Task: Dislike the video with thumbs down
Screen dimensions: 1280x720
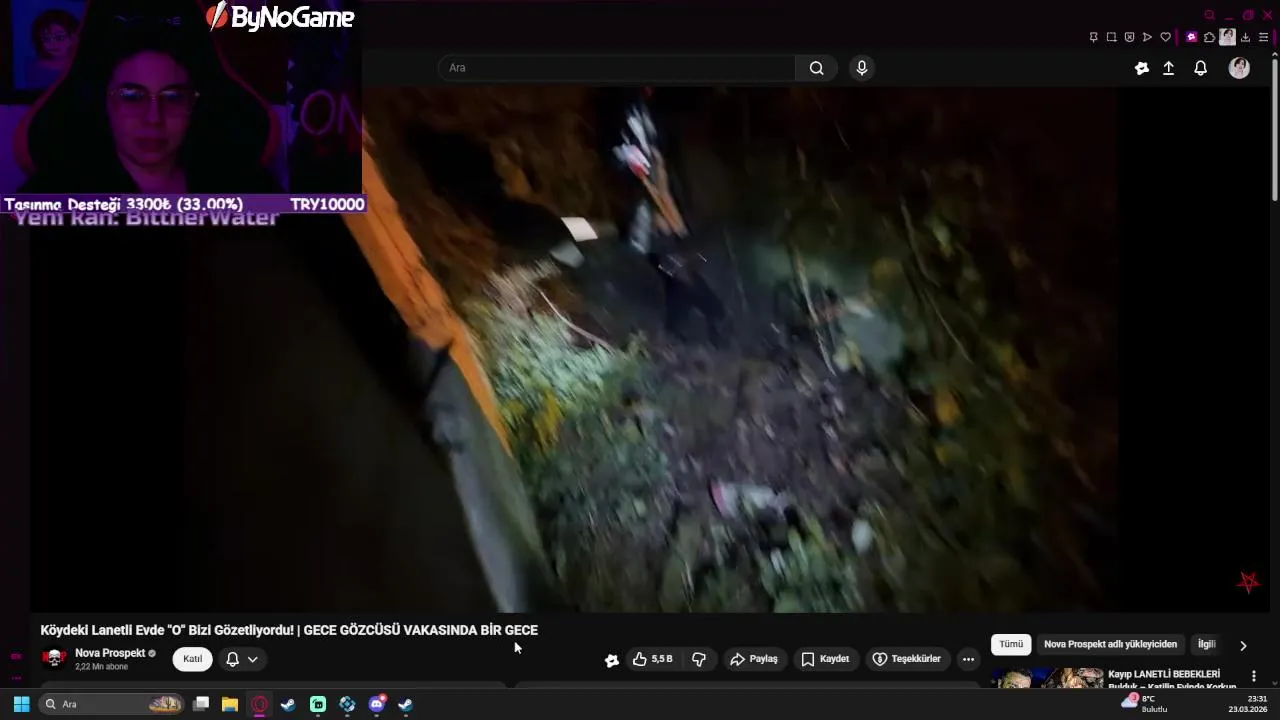Action: pos(699,659)
